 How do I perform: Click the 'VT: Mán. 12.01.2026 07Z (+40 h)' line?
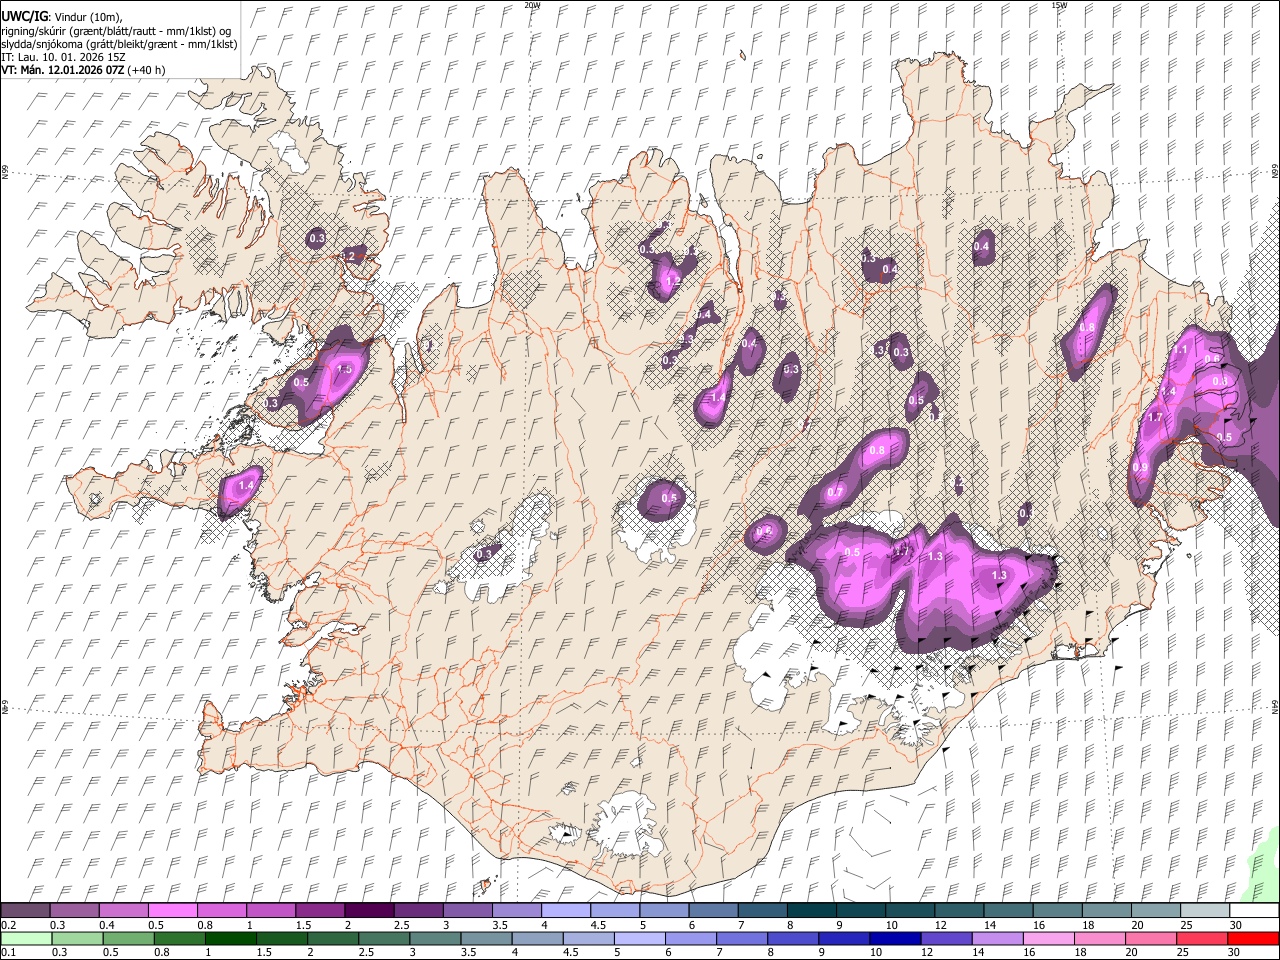[83, 70]
